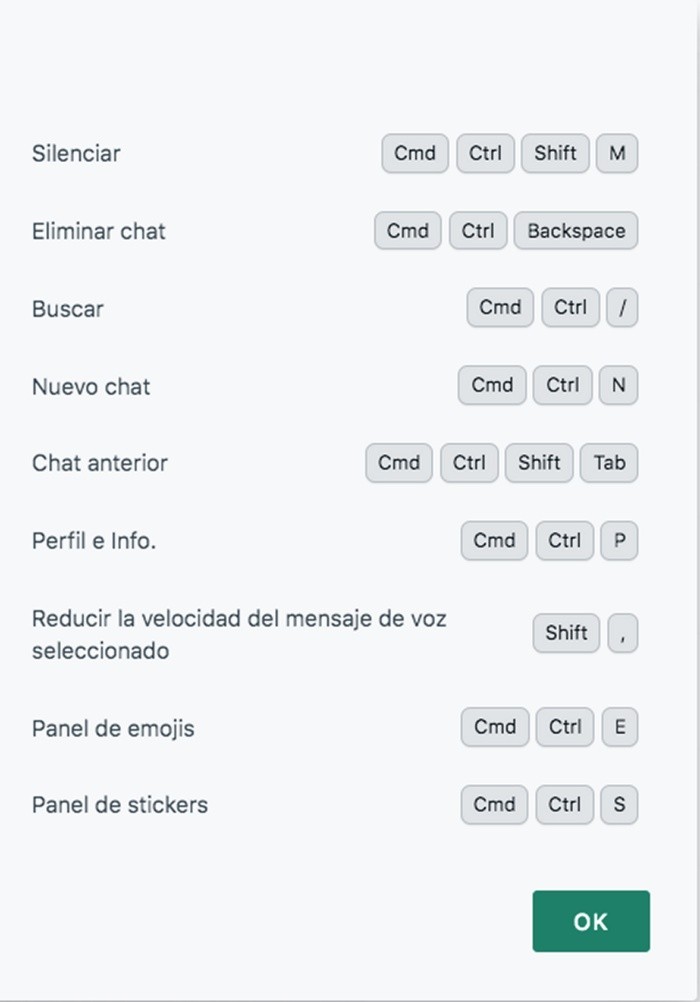This screenshot has height=1002, width=700.
Task: Click the Silenciar shortcut label
Action: coord(76,154)
